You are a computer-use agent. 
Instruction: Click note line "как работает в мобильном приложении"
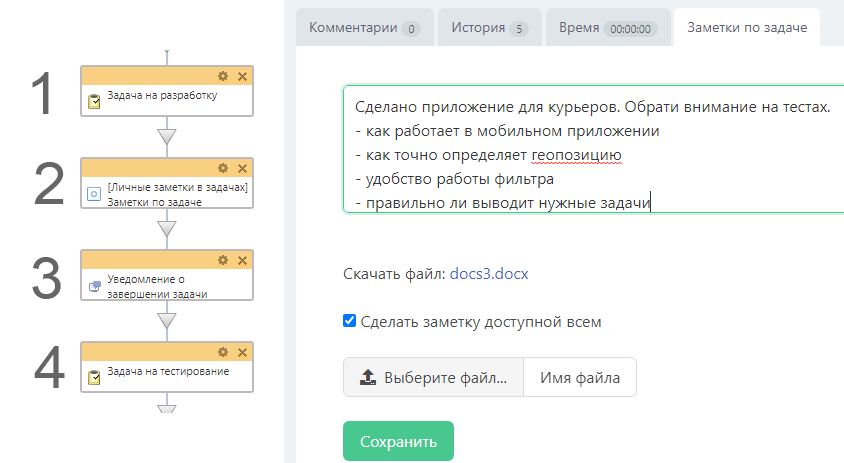512,131
